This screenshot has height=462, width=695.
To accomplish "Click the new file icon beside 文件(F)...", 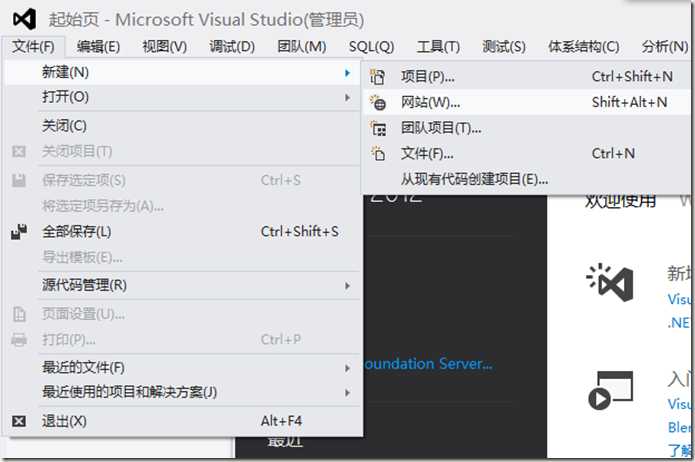I will 378,153.
